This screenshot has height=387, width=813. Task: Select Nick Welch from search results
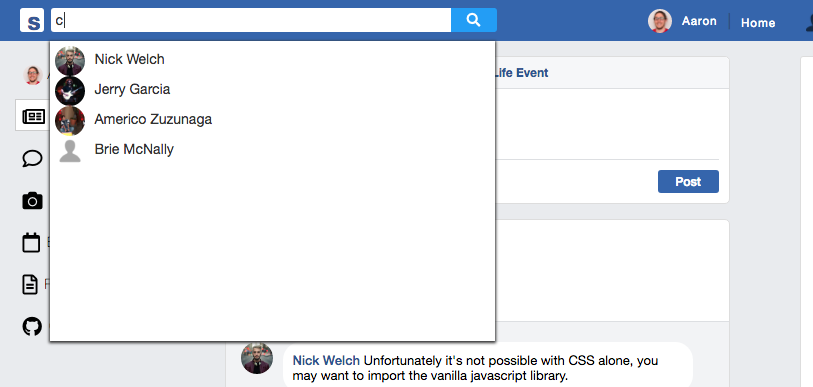point(130,59)
